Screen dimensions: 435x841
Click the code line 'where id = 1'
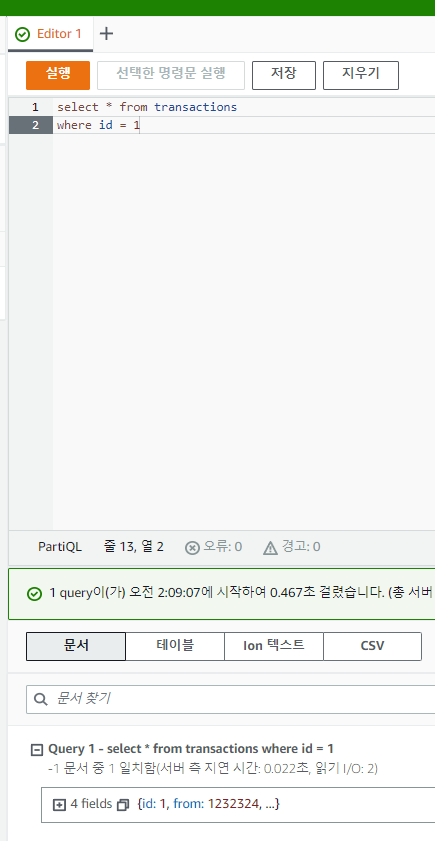[x=98, y=126]
